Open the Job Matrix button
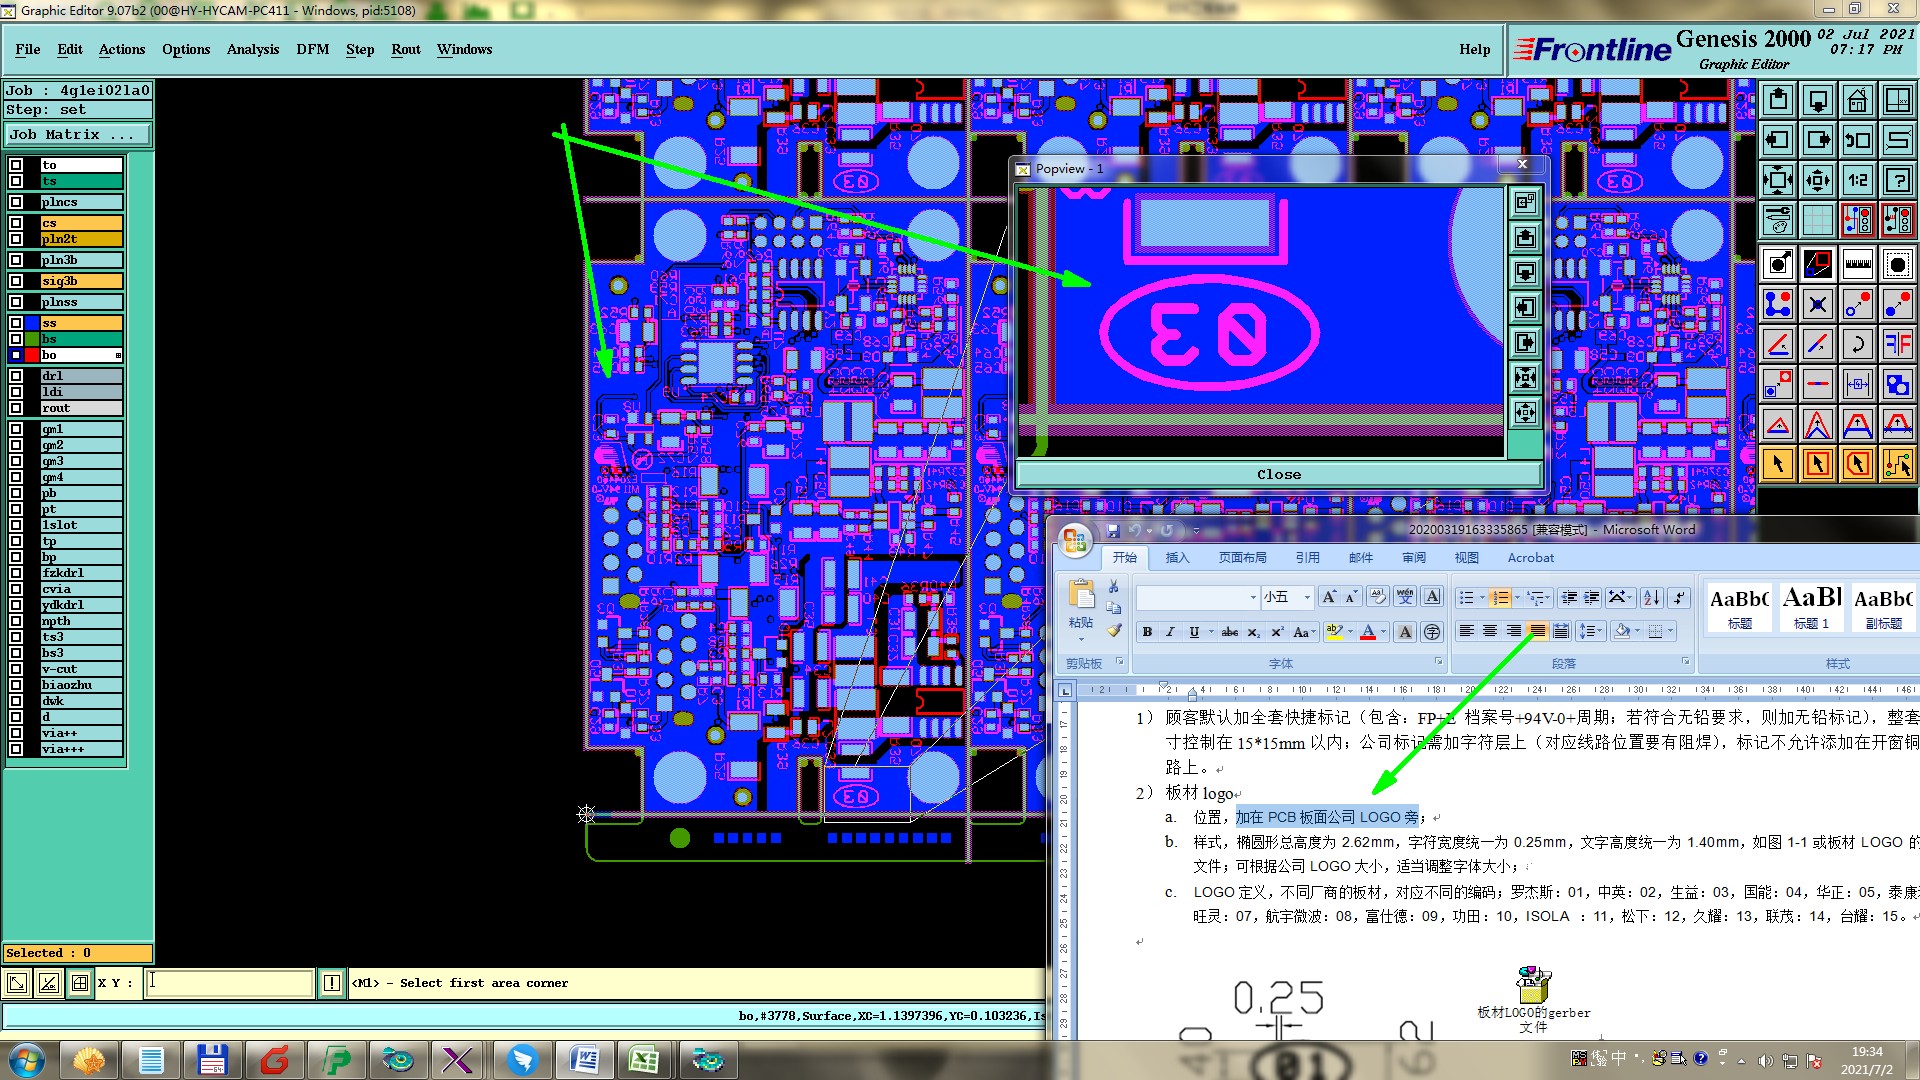Image resolution: width=1920 pixels, height=1080 pixels. [x=78, y=134]
